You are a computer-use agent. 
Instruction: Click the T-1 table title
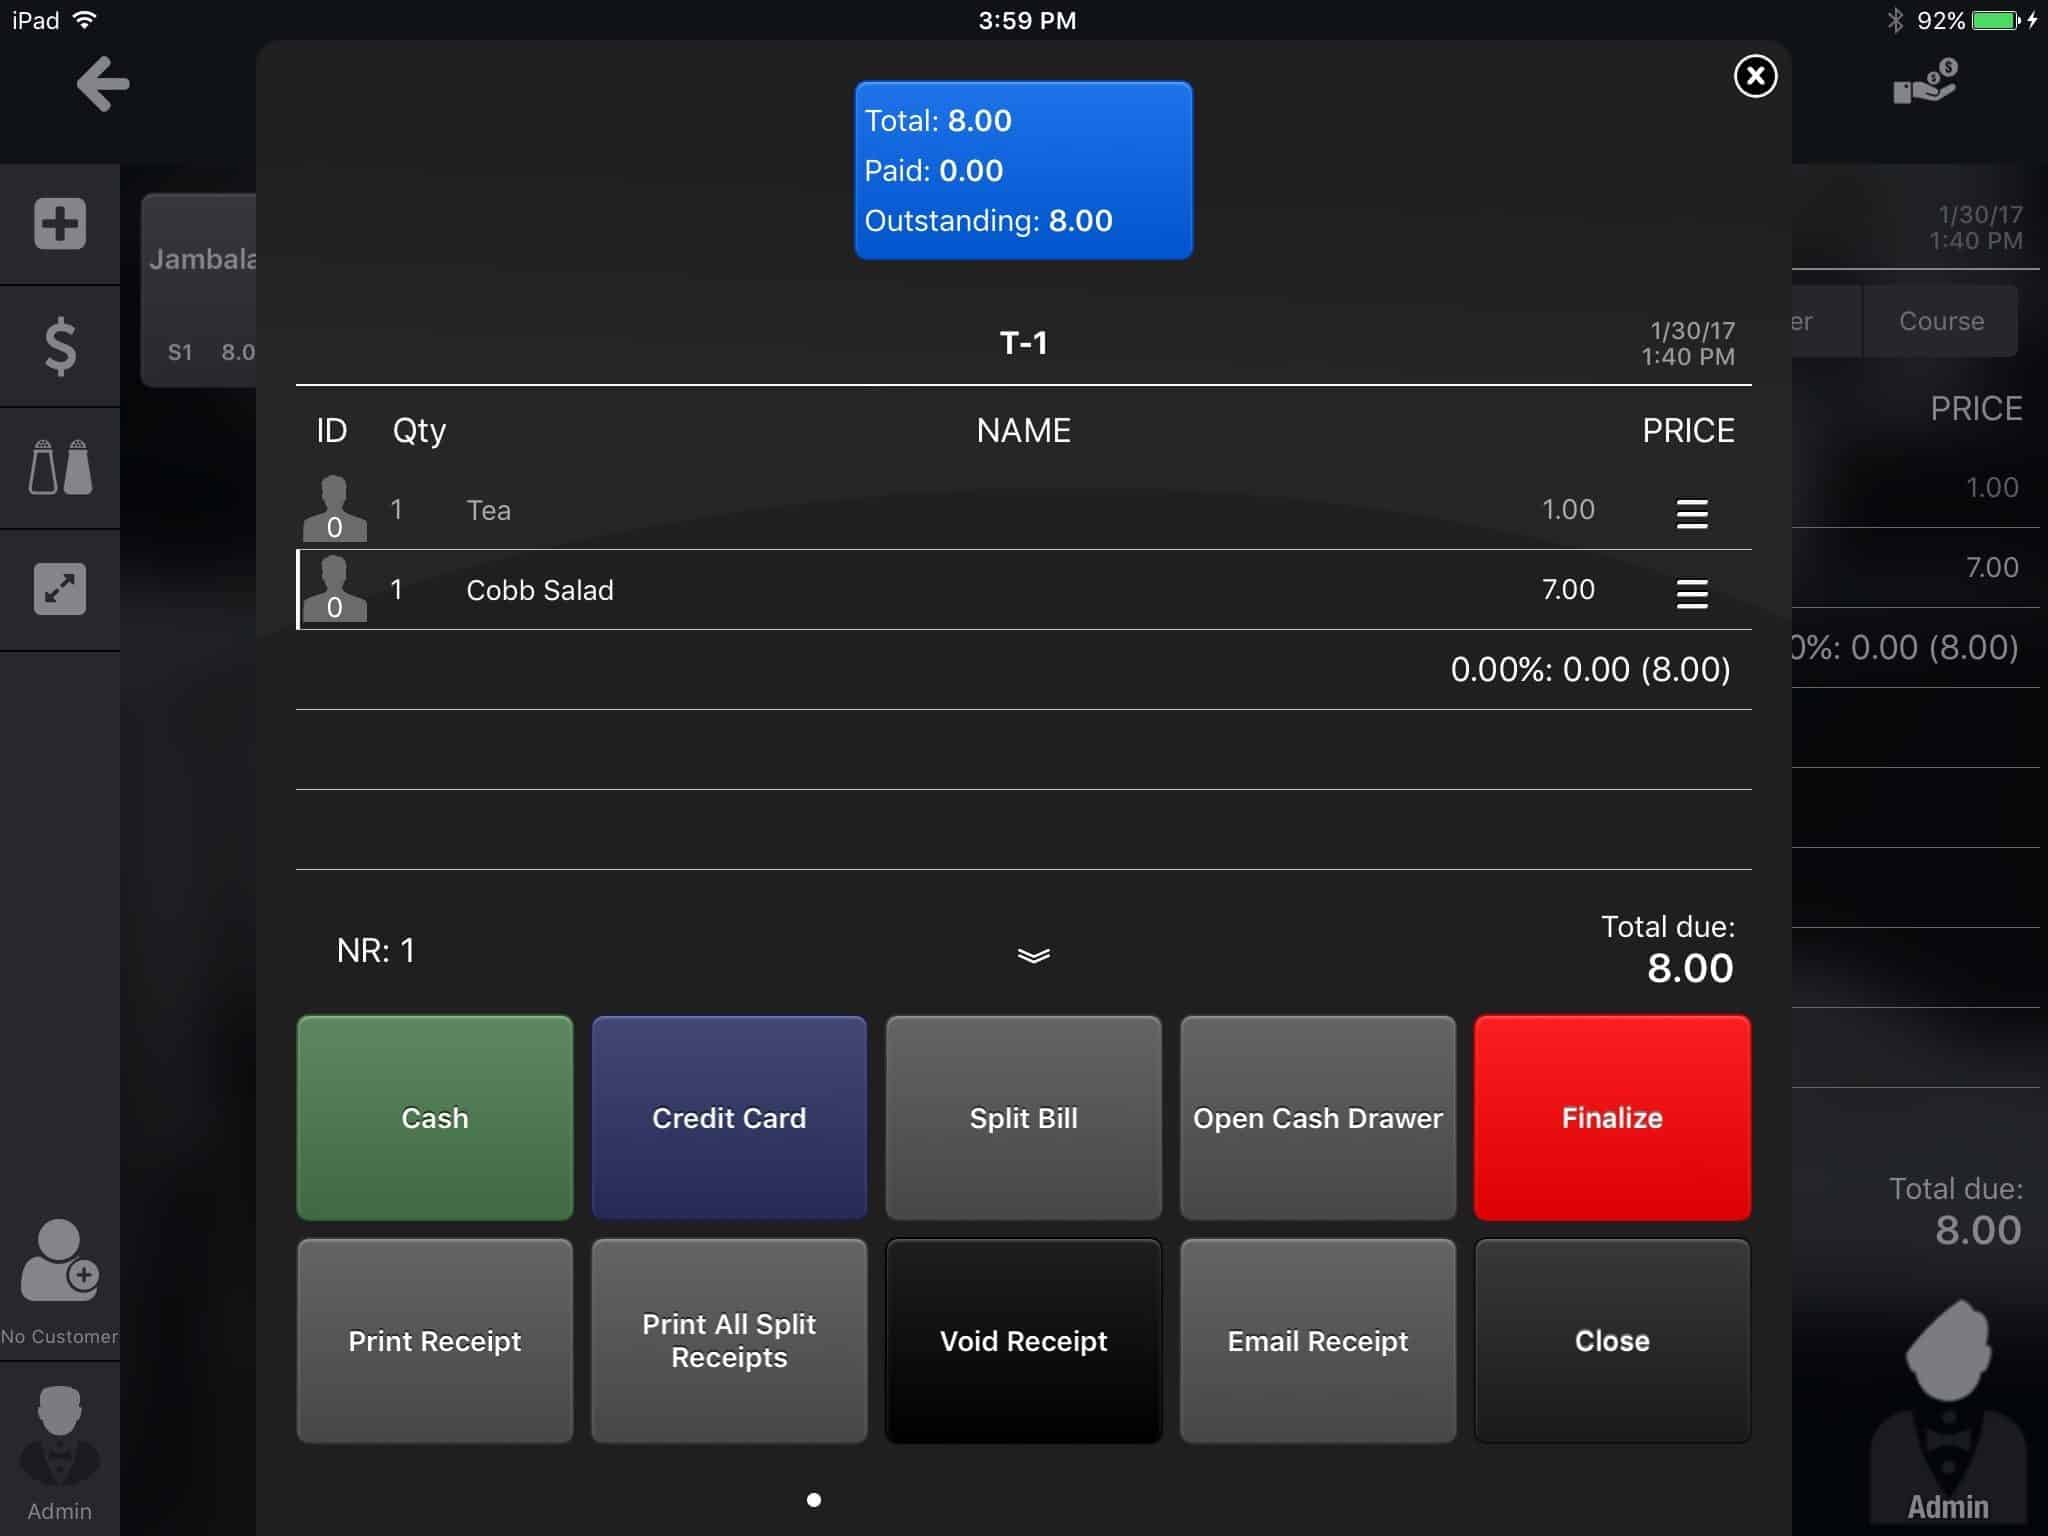(1023, 343)
